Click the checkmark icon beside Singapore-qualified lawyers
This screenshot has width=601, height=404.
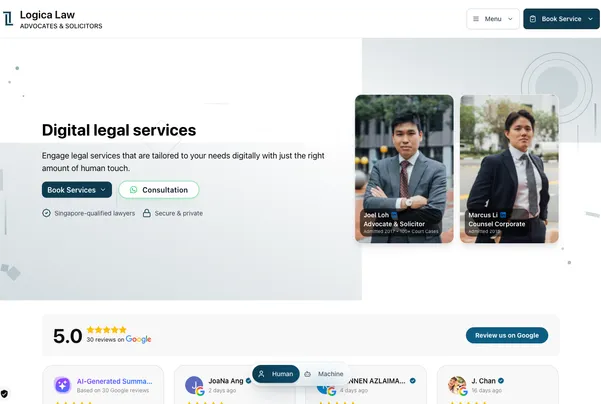click(x=46, y=213)
